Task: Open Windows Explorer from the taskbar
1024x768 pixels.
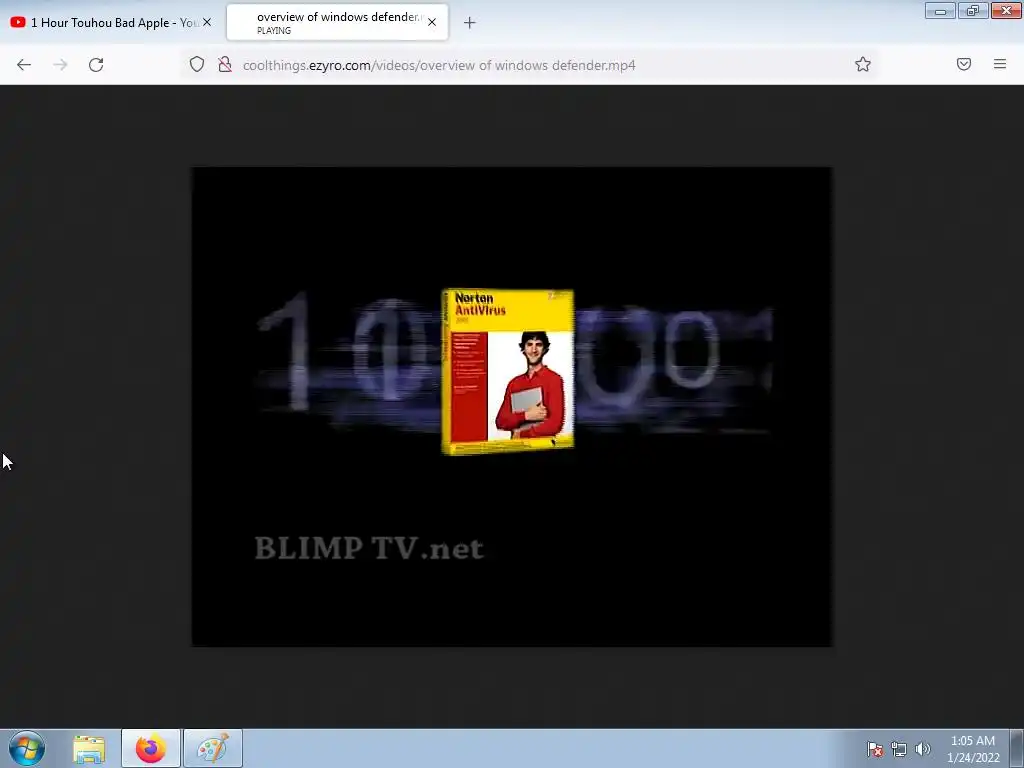Action: 89,748
